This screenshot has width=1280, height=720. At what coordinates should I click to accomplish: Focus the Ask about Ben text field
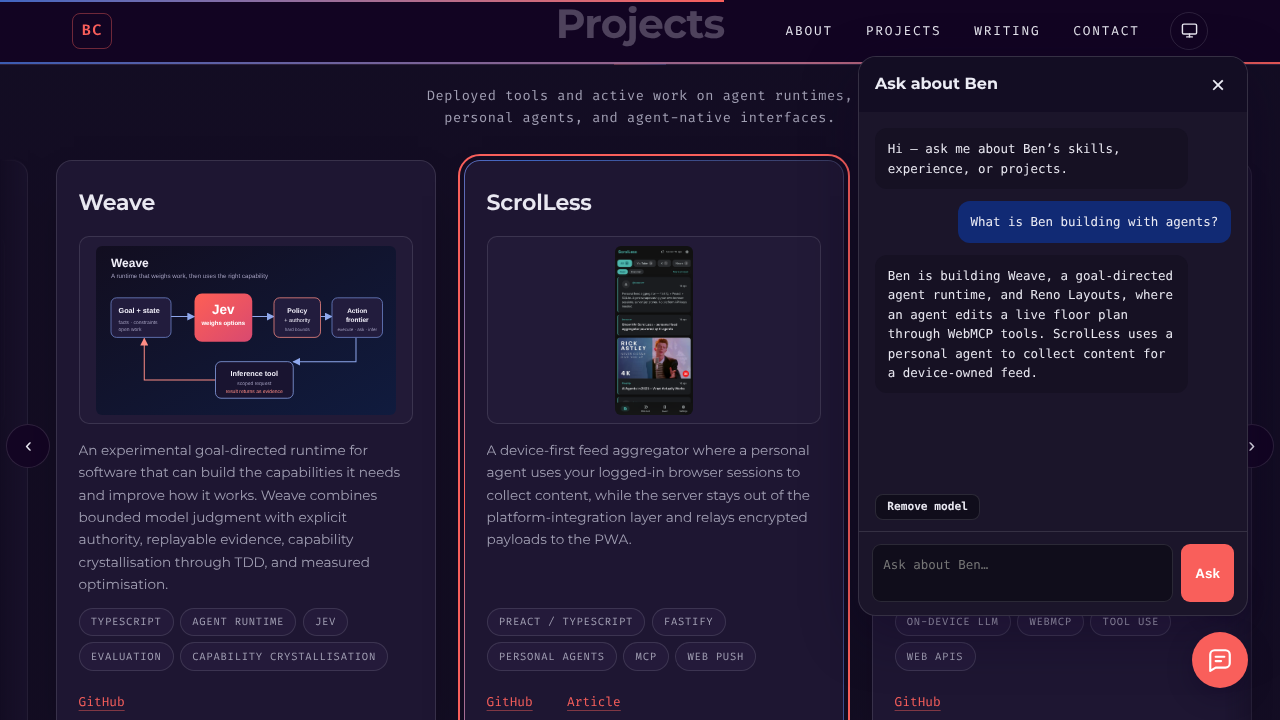(x=1022, y=573)
